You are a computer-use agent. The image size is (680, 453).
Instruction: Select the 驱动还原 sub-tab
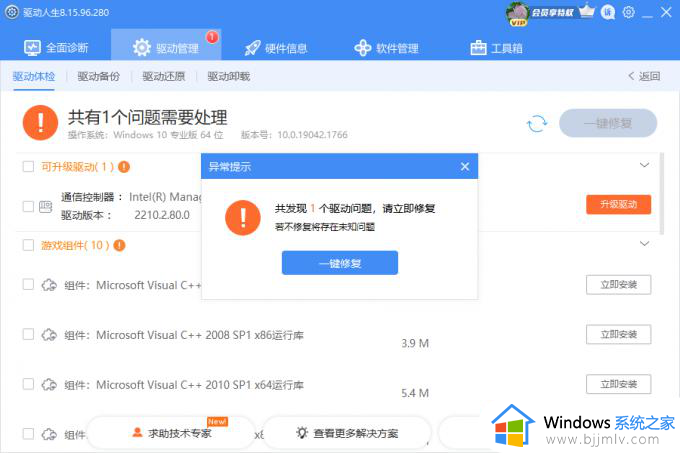(x=163, y=77)
